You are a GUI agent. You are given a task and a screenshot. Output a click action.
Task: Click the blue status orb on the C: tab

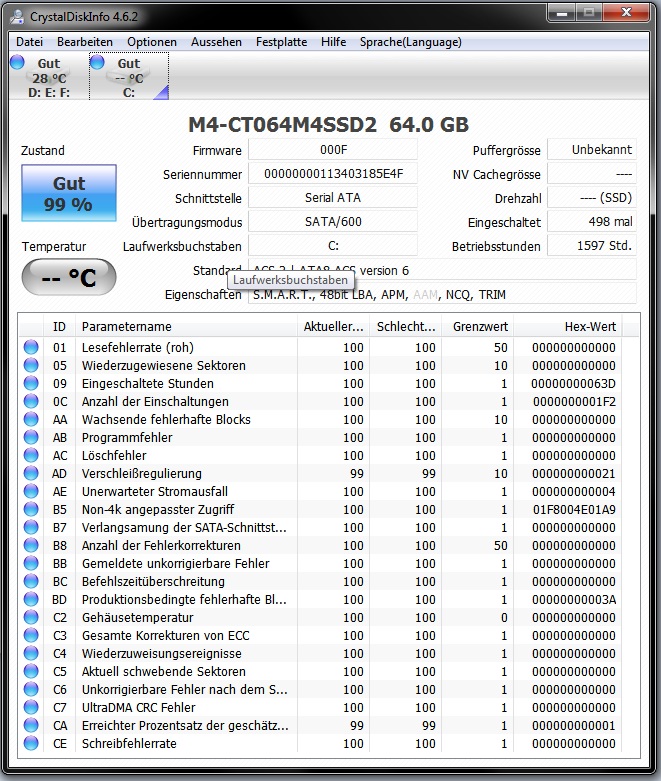click(x=97, y=62)
